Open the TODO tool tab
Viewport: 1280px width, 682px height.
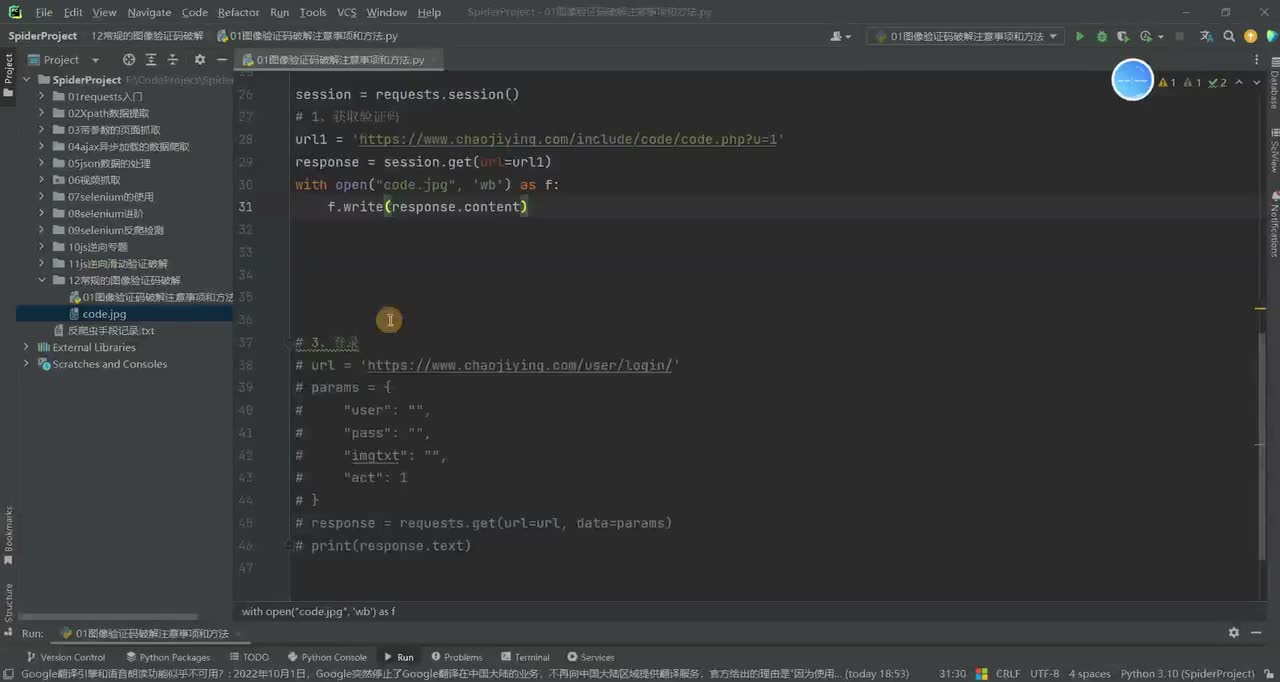click(248, 657)
